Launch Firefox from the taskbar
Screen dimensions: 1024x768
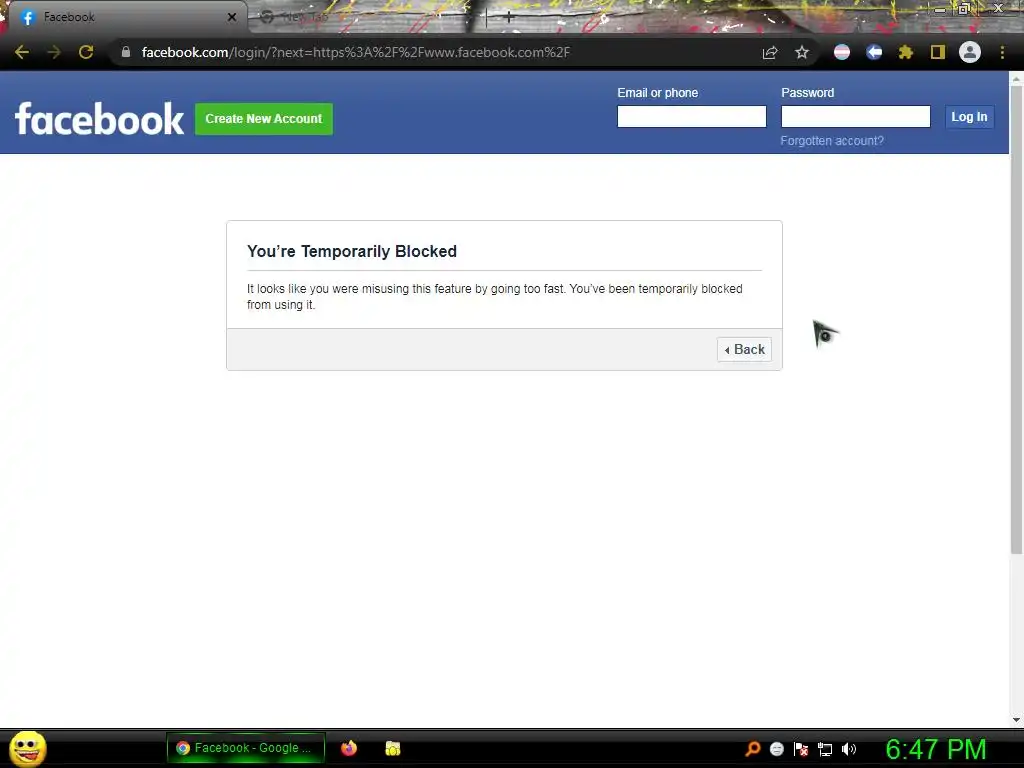coord(349,748)
